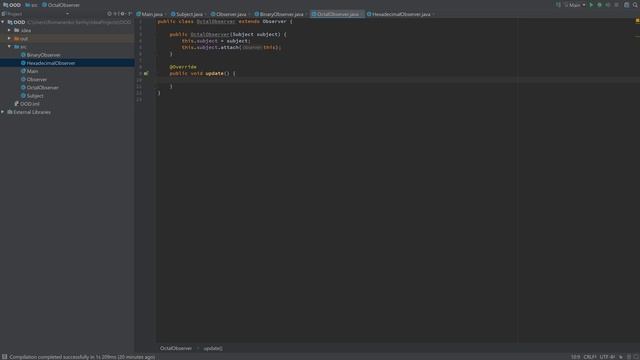The image size is (640, 360).
Task: Expand External Libraries node
Action: pyautogui.click(x=3, y=112)
